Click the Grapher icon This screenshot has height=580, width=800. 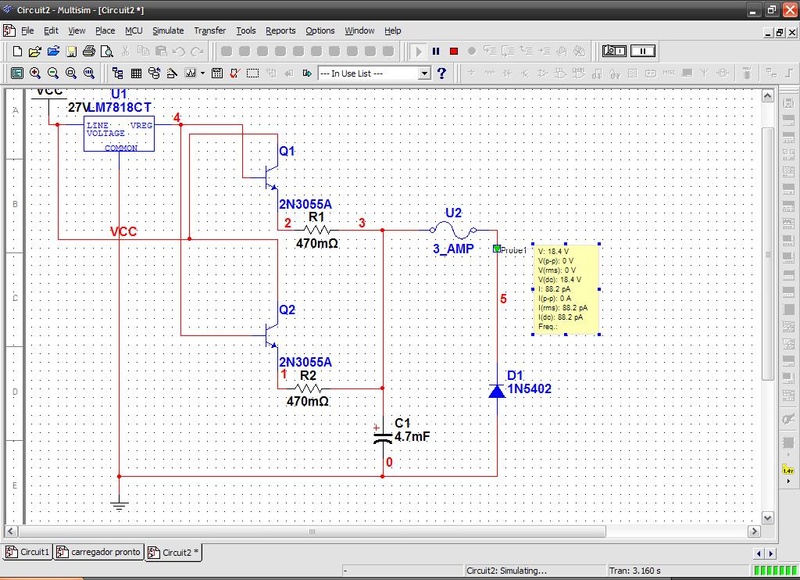click(188, 73)
